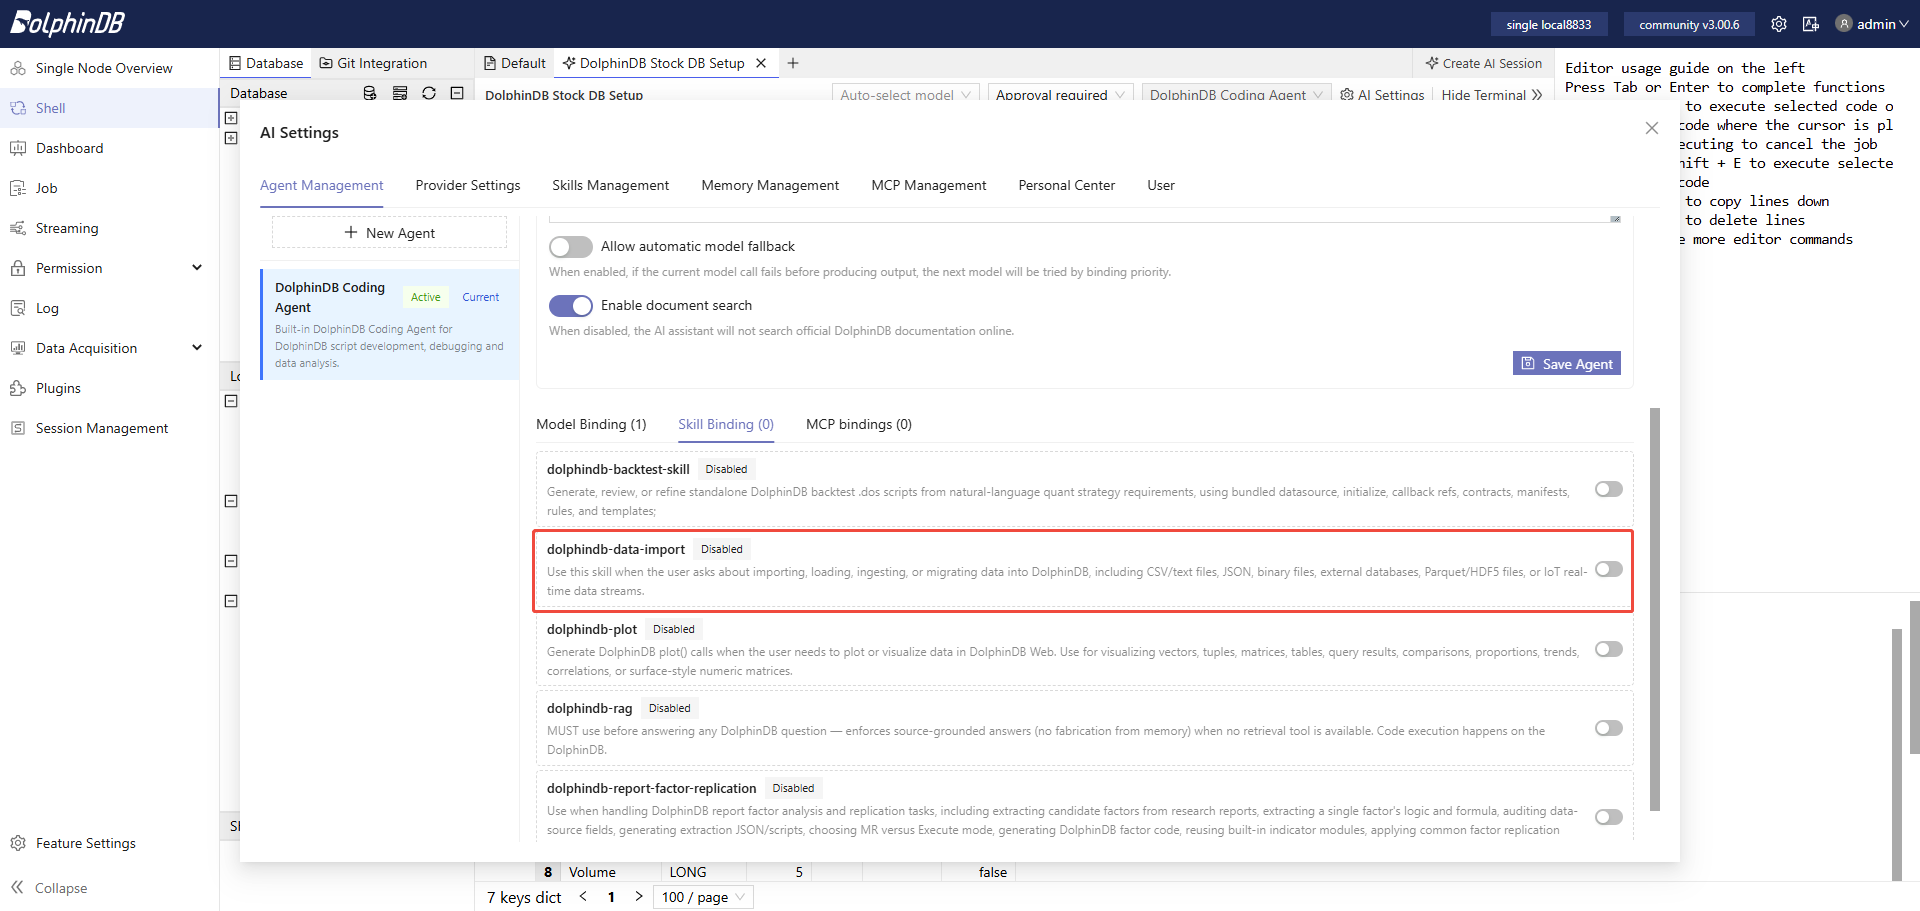This screenshot has height=911, width=1920.
Task: Open the 100 / page size dropdown
Action: [703, 897]
